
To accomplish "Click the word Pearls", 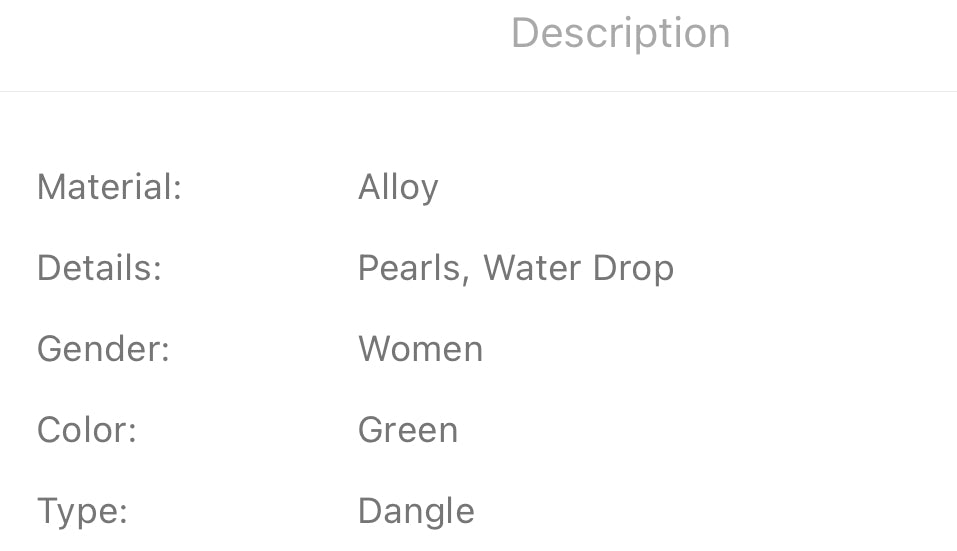I will pos(409,268).
